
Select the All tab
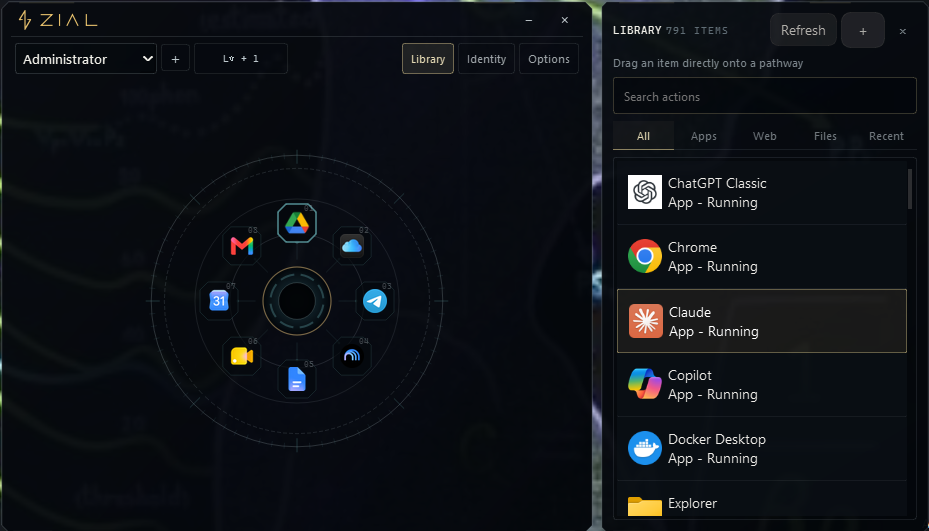[643, 136]
